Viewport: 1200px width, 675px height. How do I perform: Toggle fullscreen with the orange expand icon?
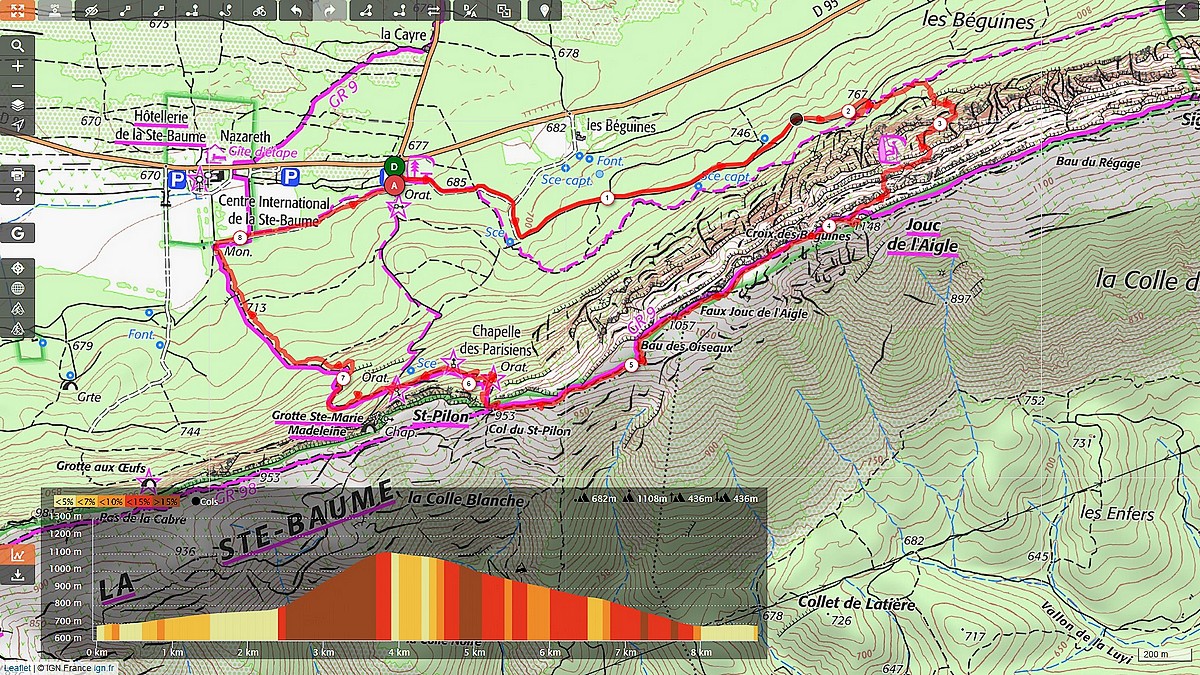[18, 11]
